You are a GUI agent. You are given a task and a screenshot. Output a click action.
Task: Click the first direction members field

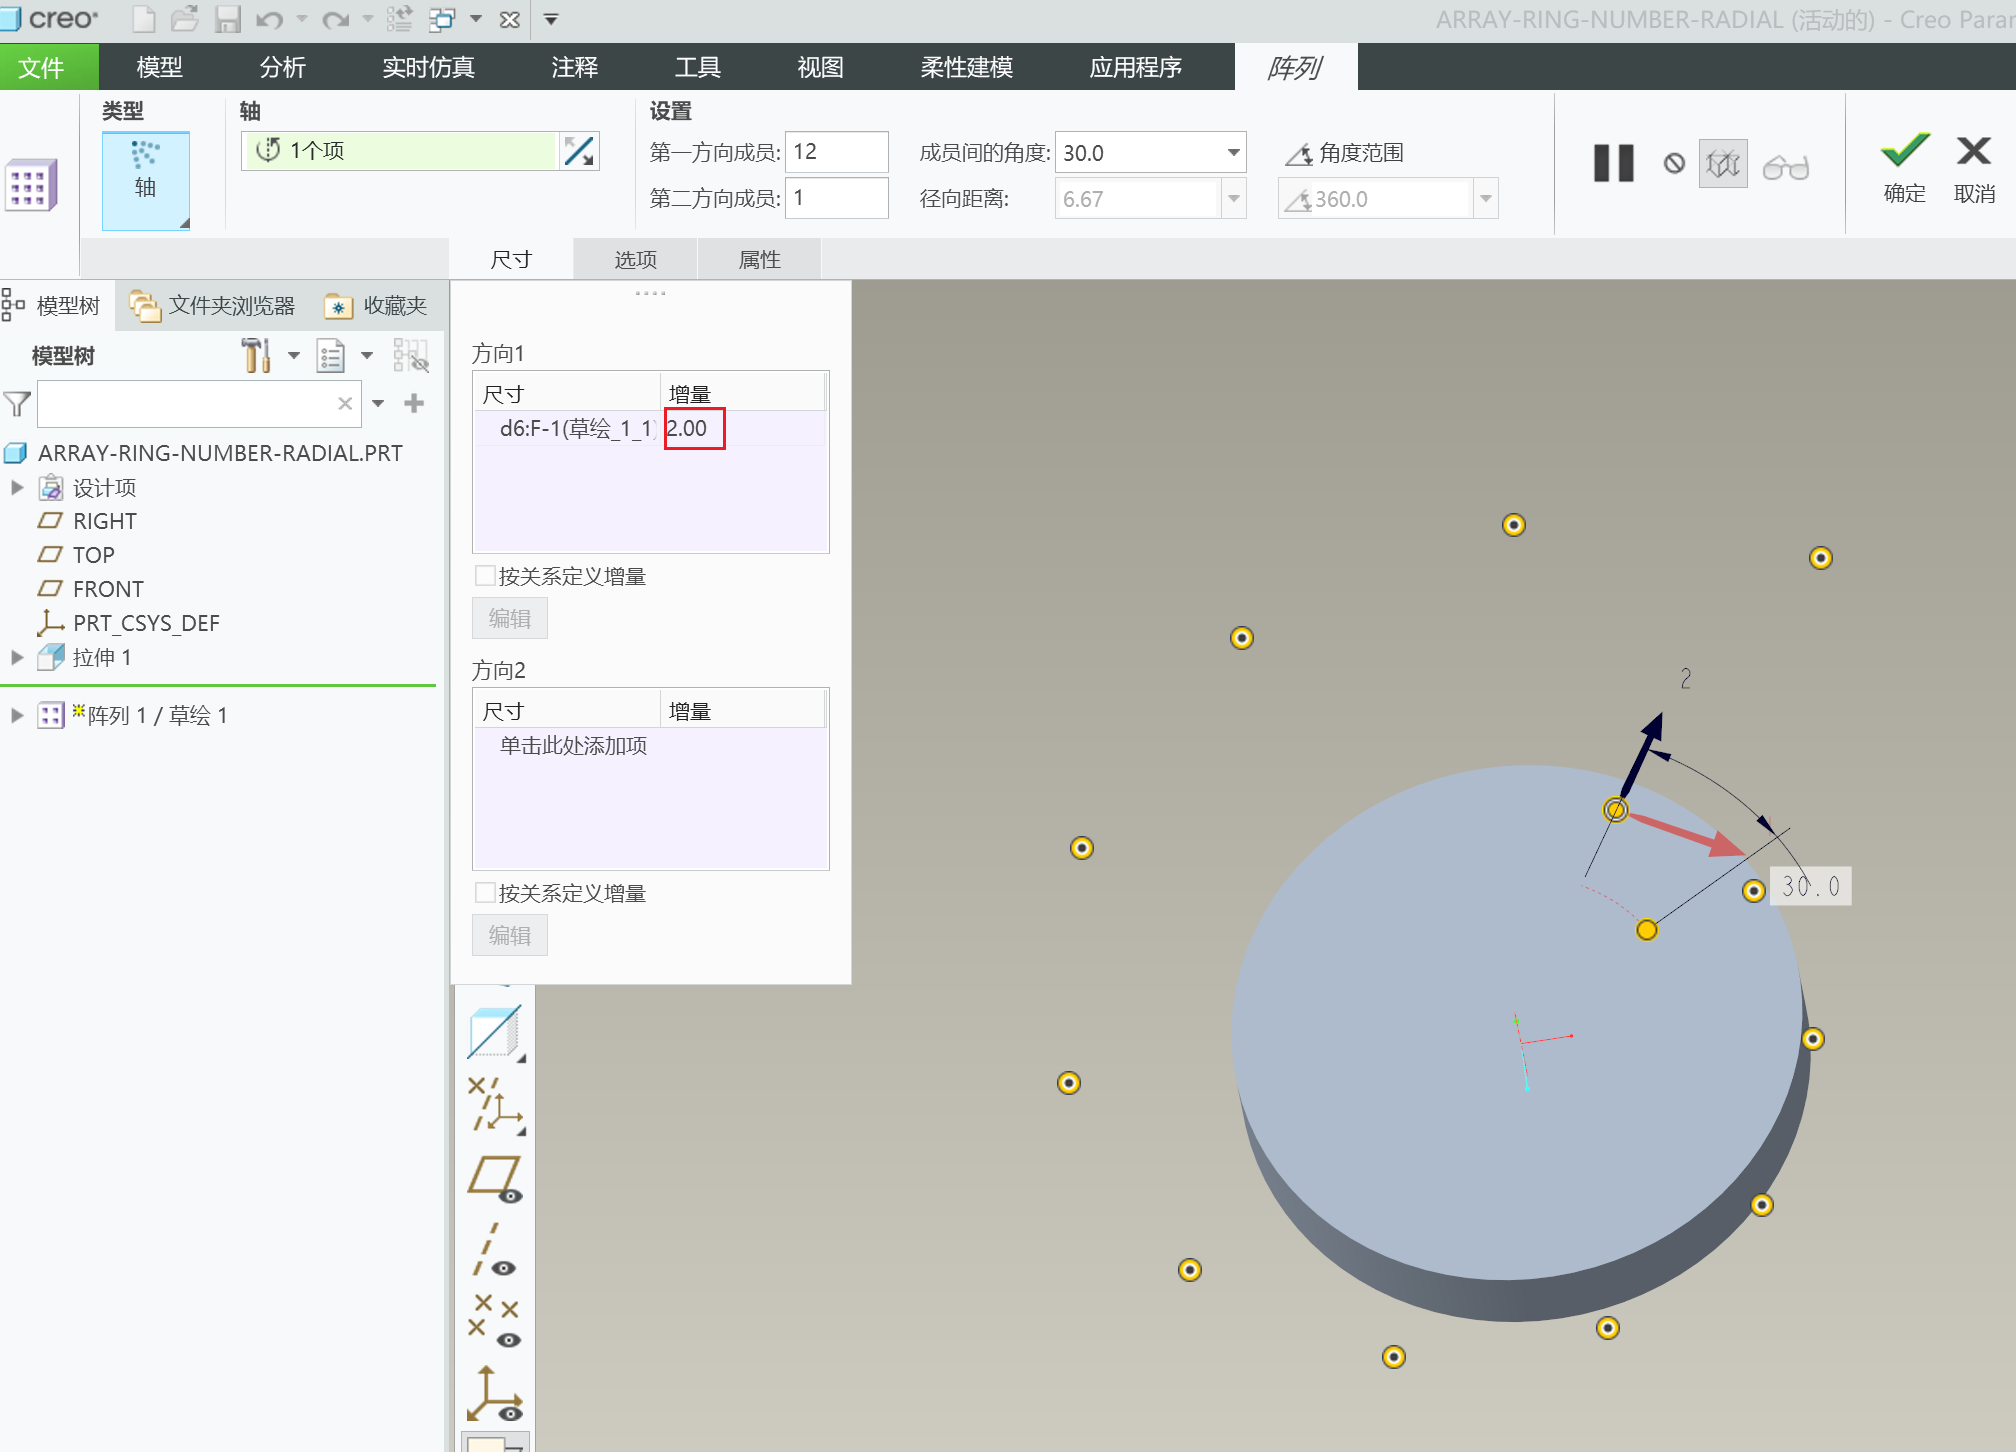[x=837, y=152]
